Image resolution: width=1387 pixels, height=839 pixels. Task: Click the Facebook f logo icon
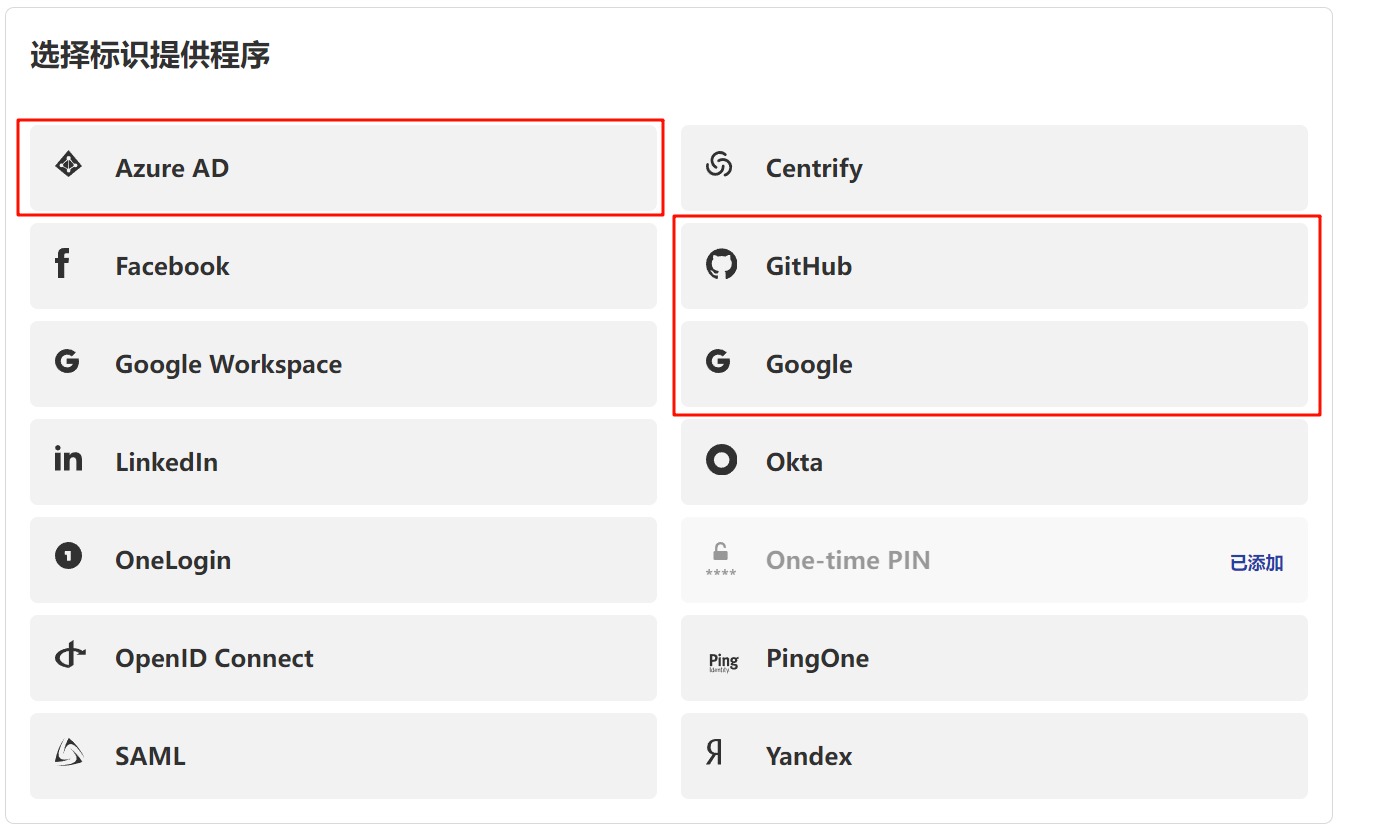click(x=62, y=264)
